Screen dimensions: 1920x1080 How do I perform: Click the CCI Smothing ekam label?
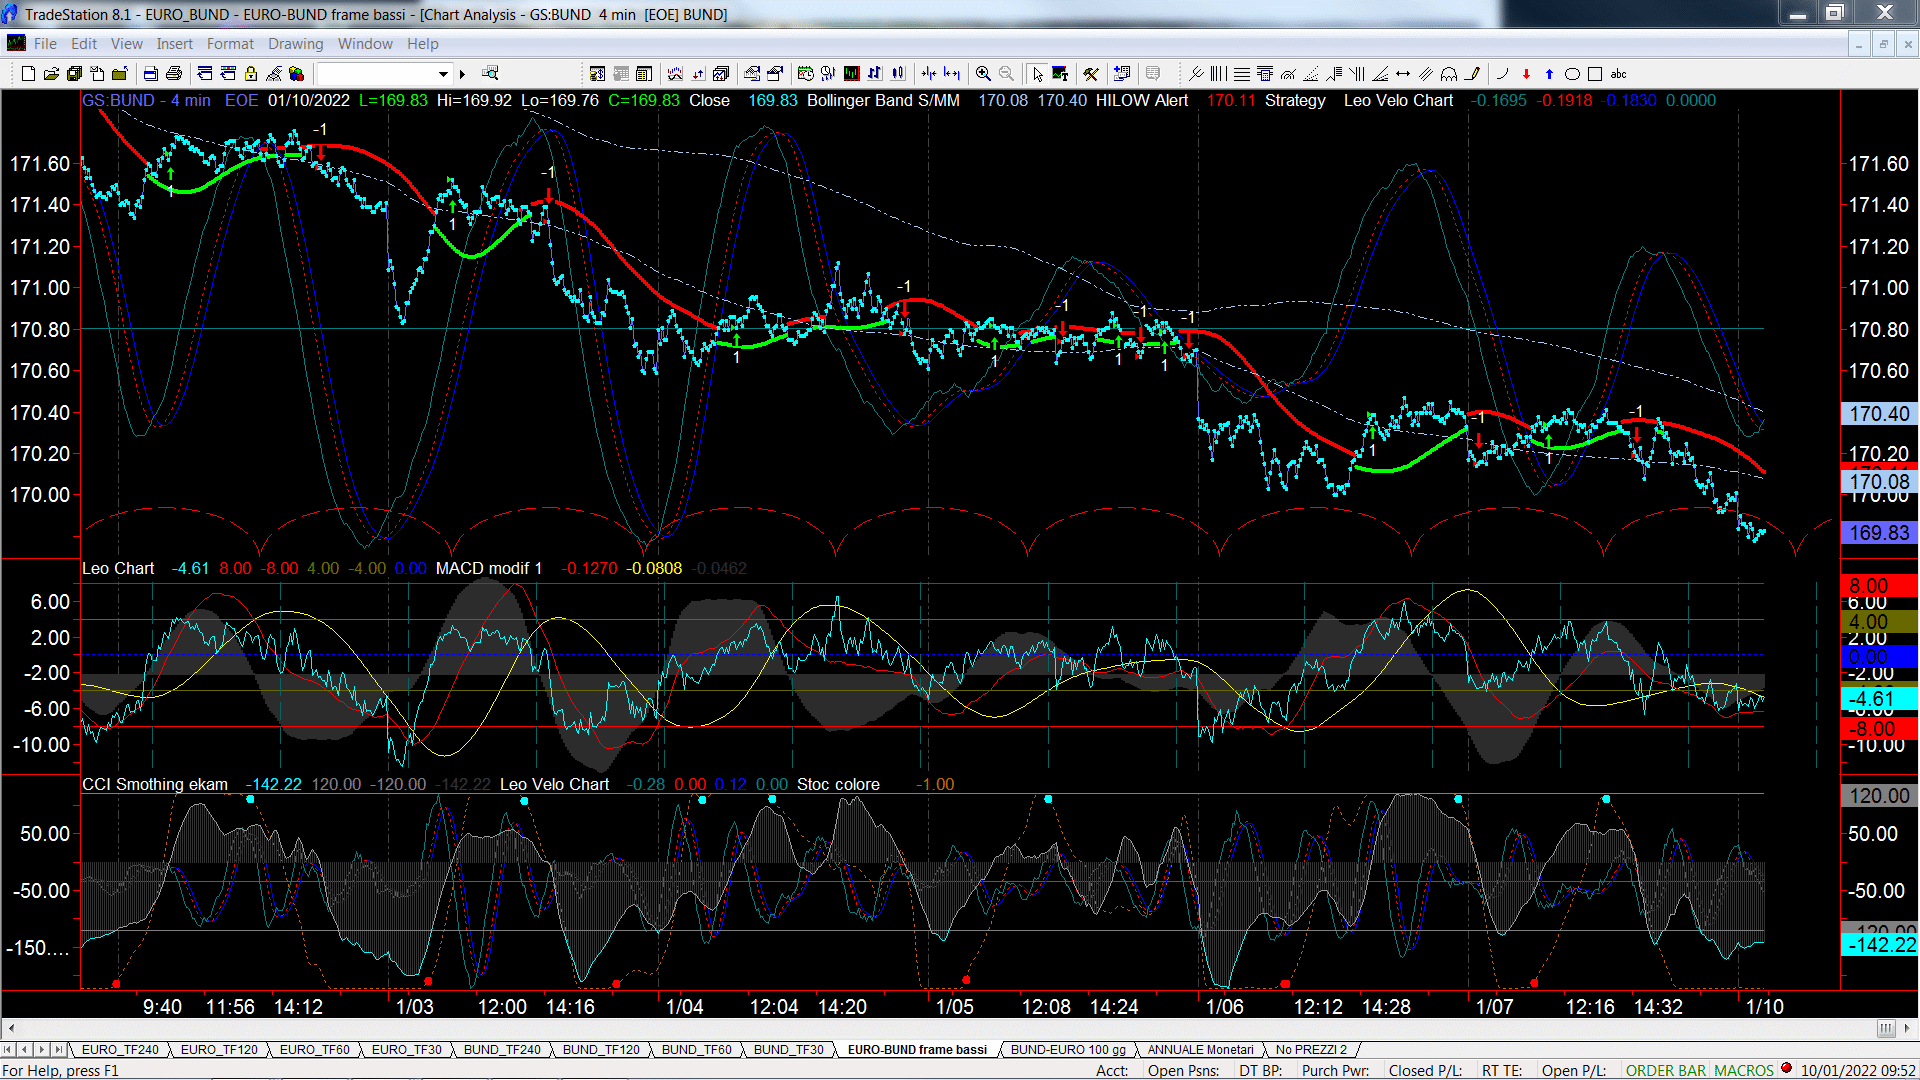(x=155, y=785)
